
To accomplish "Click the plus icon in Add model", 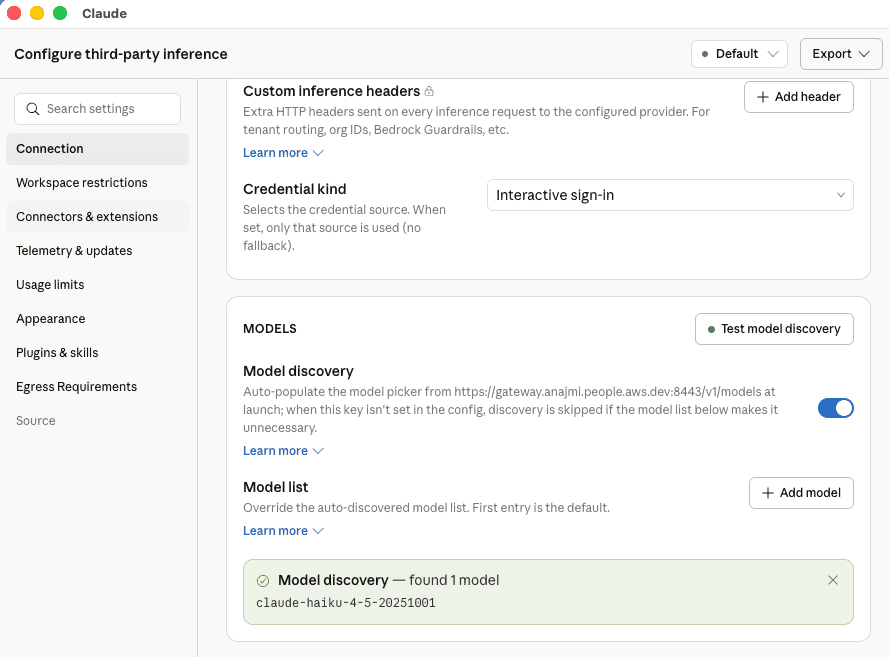I will pos(768,493).
